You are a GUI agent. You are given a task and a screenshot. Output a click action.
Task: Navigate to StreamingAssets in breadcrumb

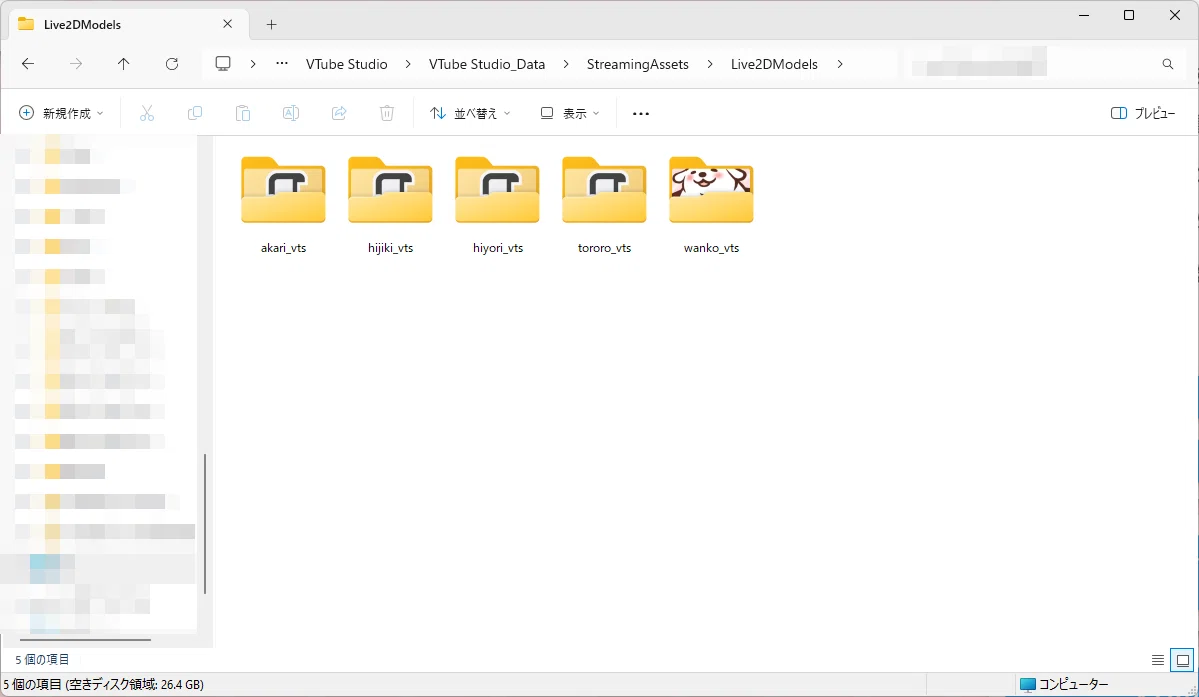click(x=638, y=64)
